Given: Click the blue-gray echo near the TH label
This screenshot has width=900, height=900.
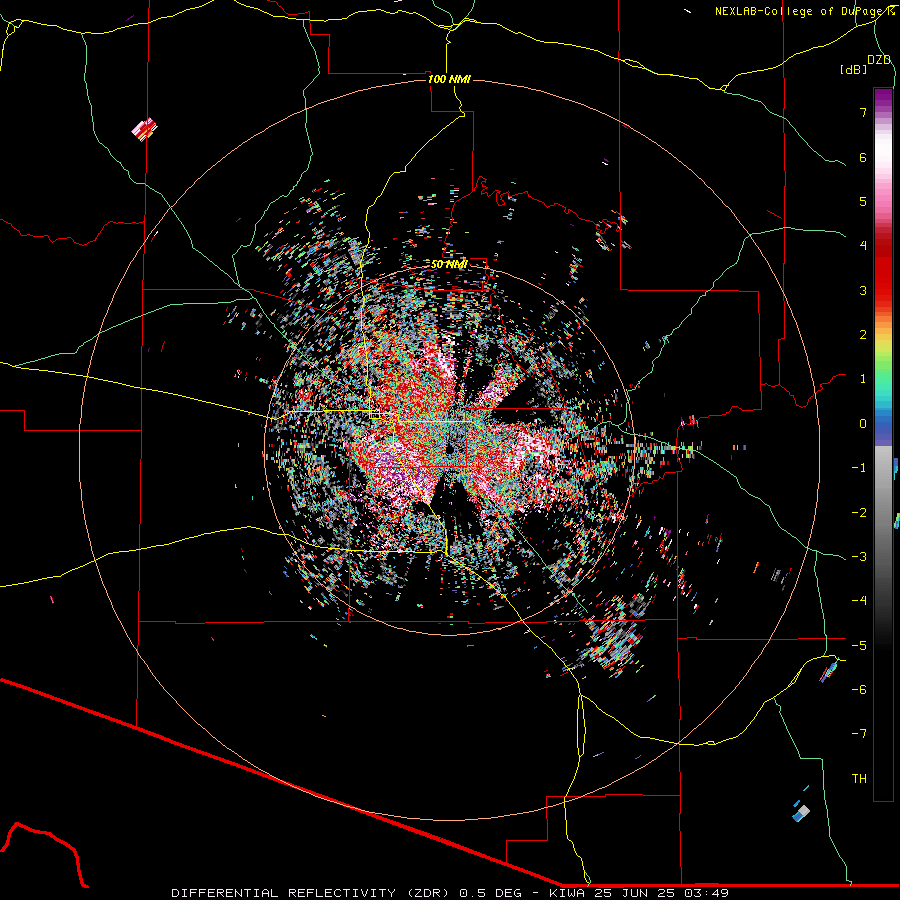Looking at the screenshot, I should 801,812.
